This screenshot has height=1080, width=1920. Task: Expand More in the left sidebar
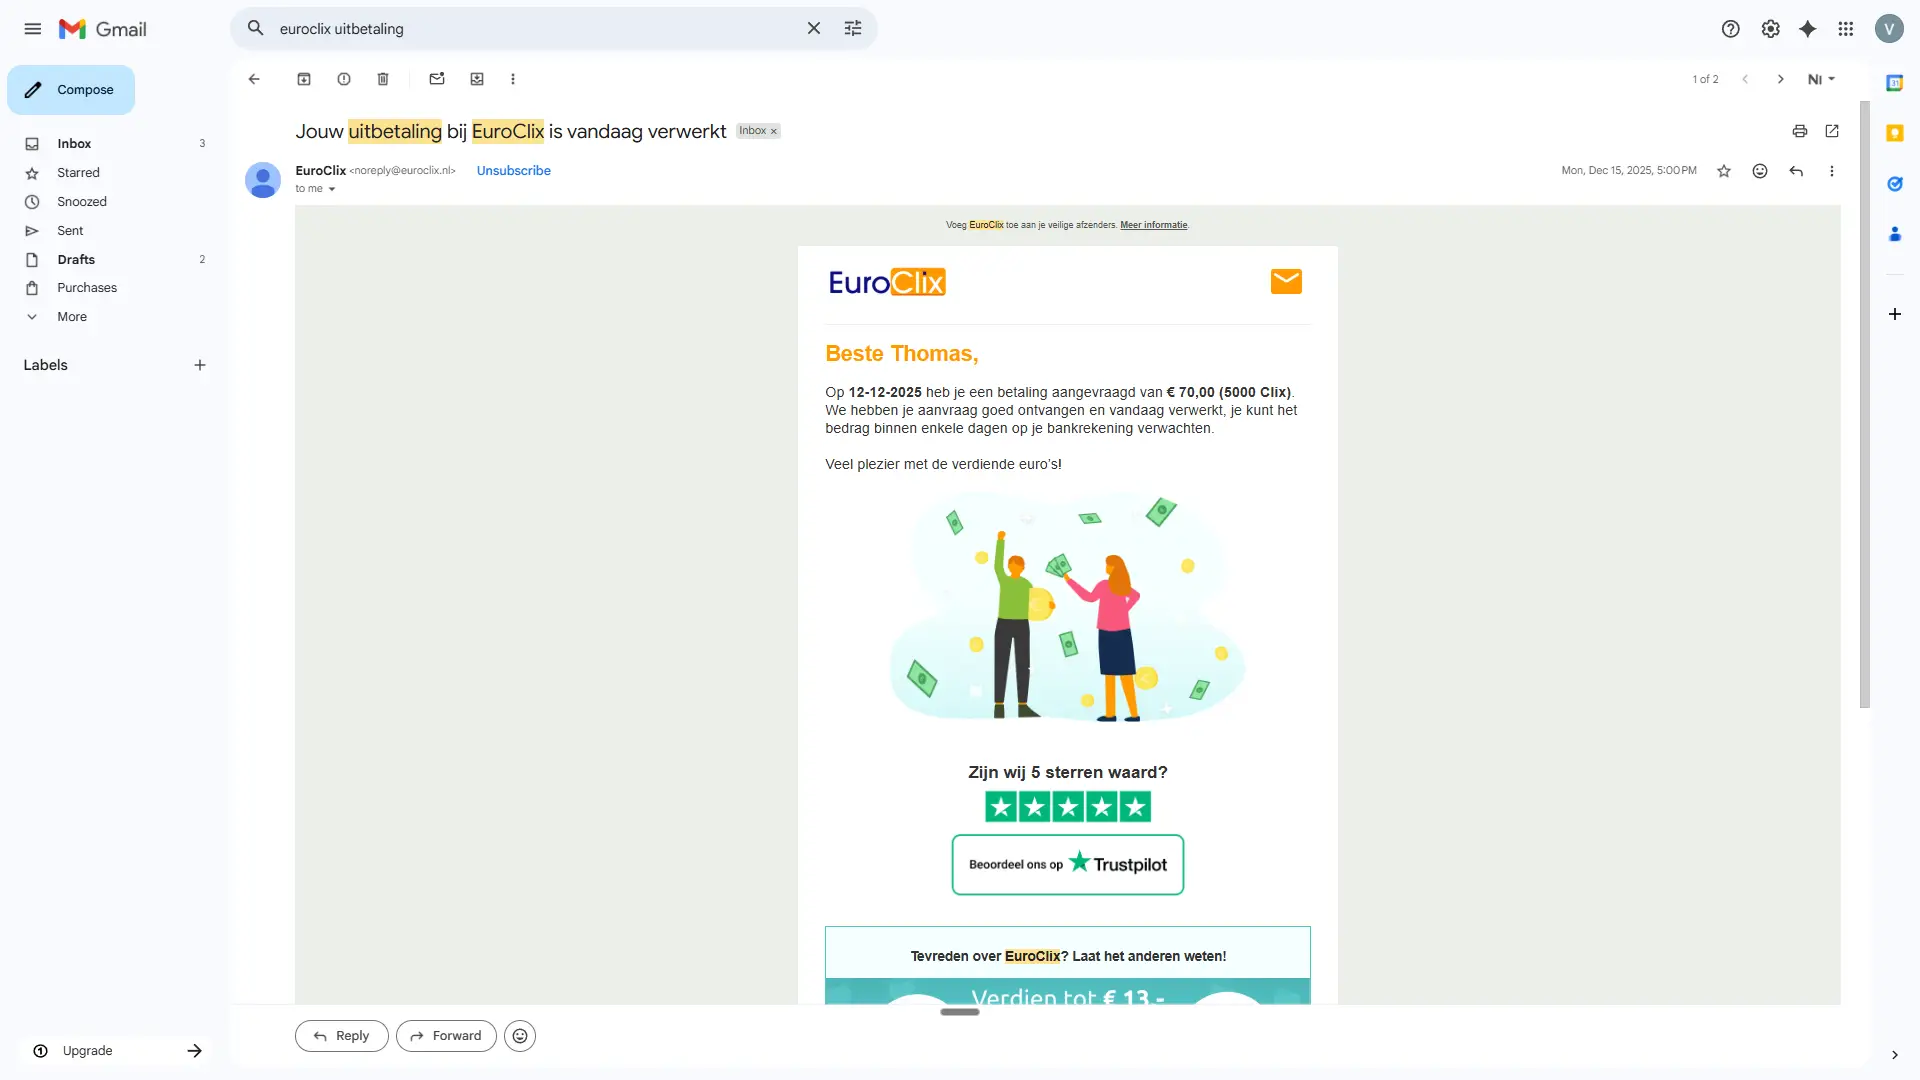[72, 317]
